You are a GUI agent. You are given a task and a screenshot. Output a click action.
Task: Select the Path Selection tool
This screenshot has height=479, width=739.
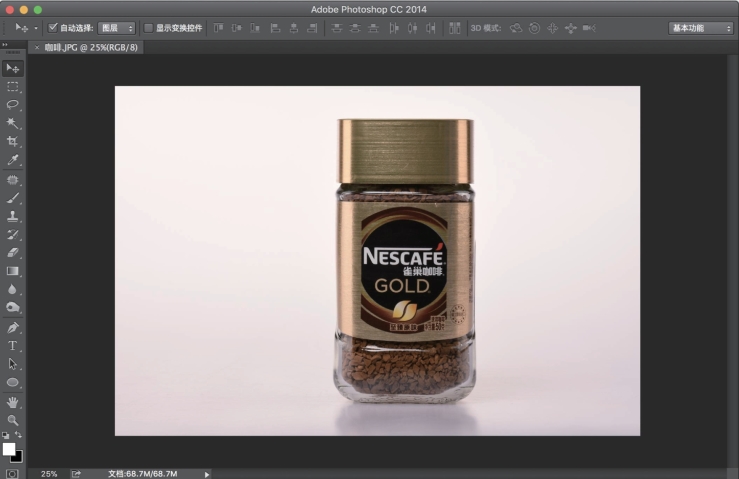click(x=13, y=364)
